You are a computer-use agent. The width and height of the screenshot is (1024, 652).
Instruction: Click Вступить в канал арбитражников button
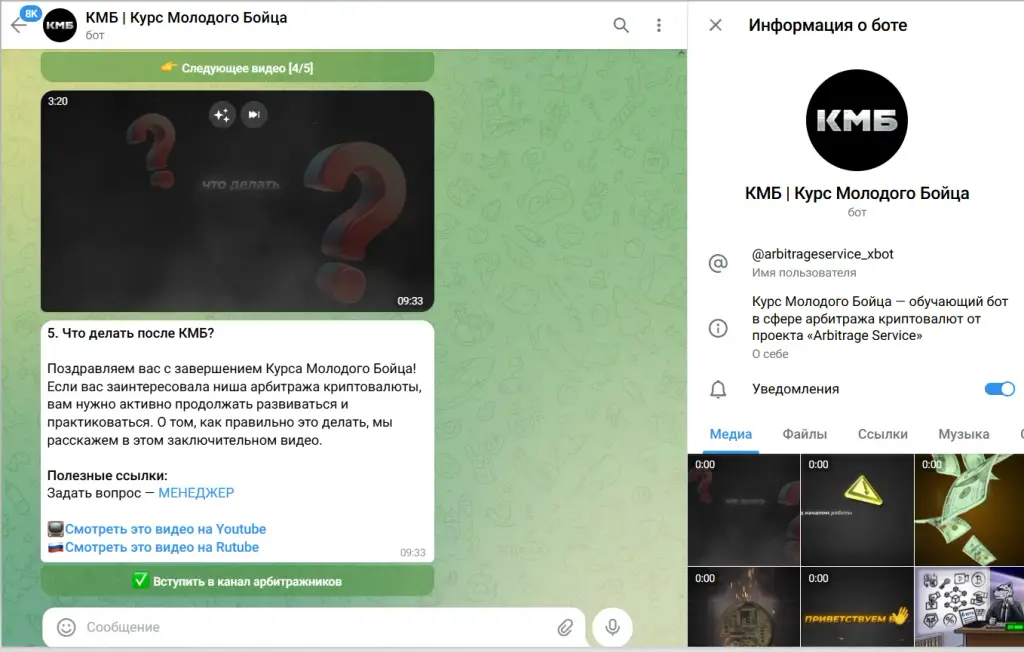coord(237,581)
